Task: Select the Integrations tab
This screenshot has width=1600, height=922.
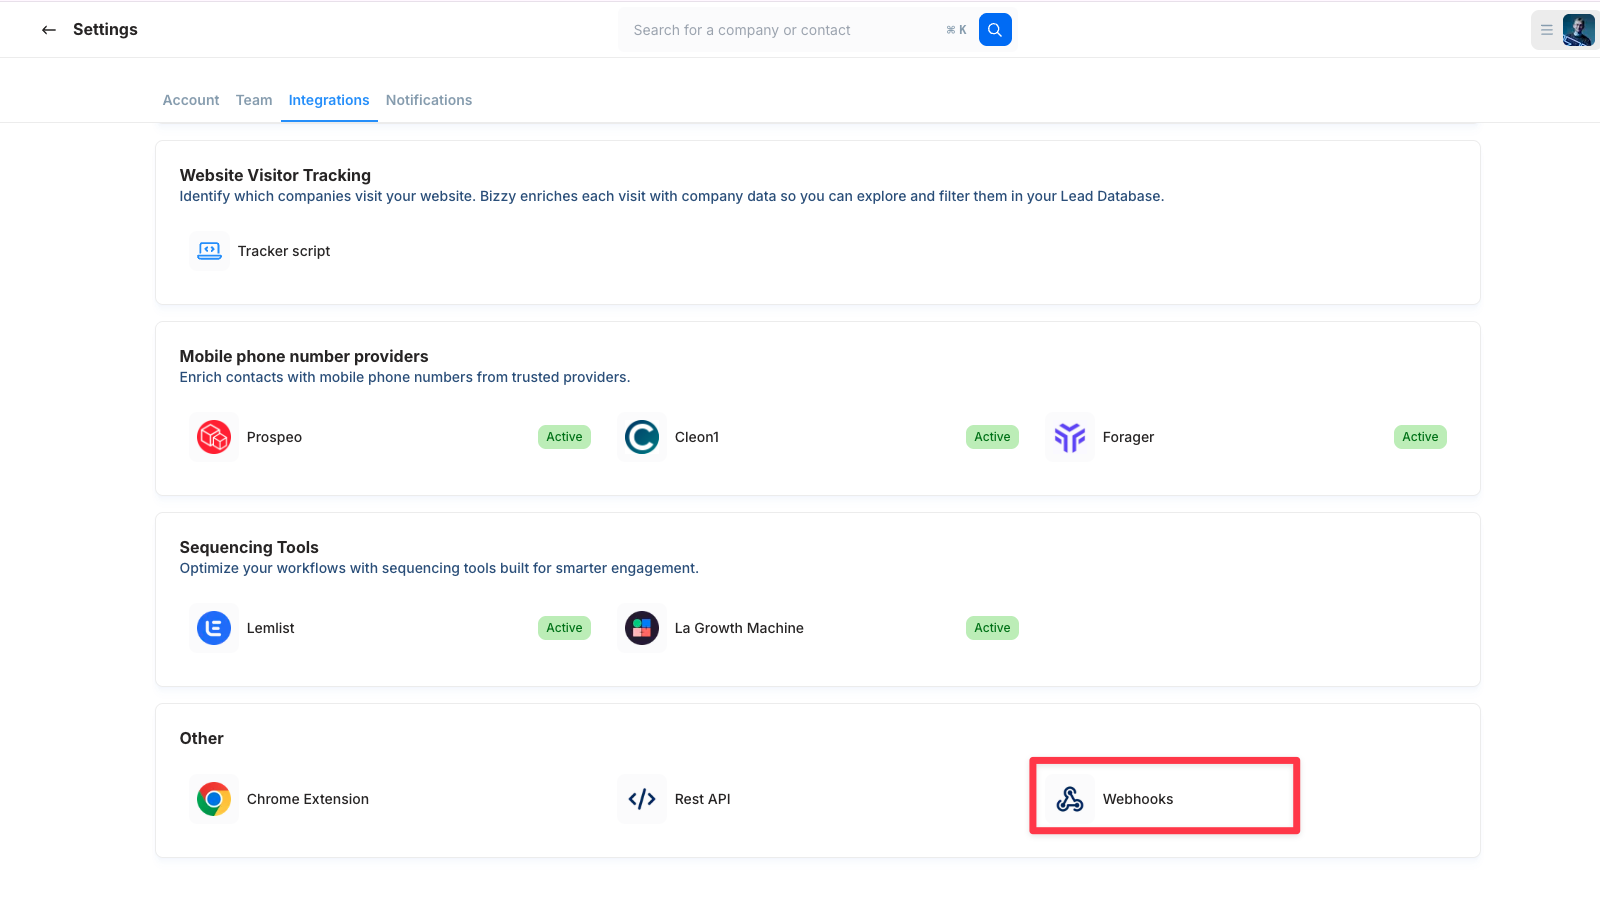Action: (329, 100)
